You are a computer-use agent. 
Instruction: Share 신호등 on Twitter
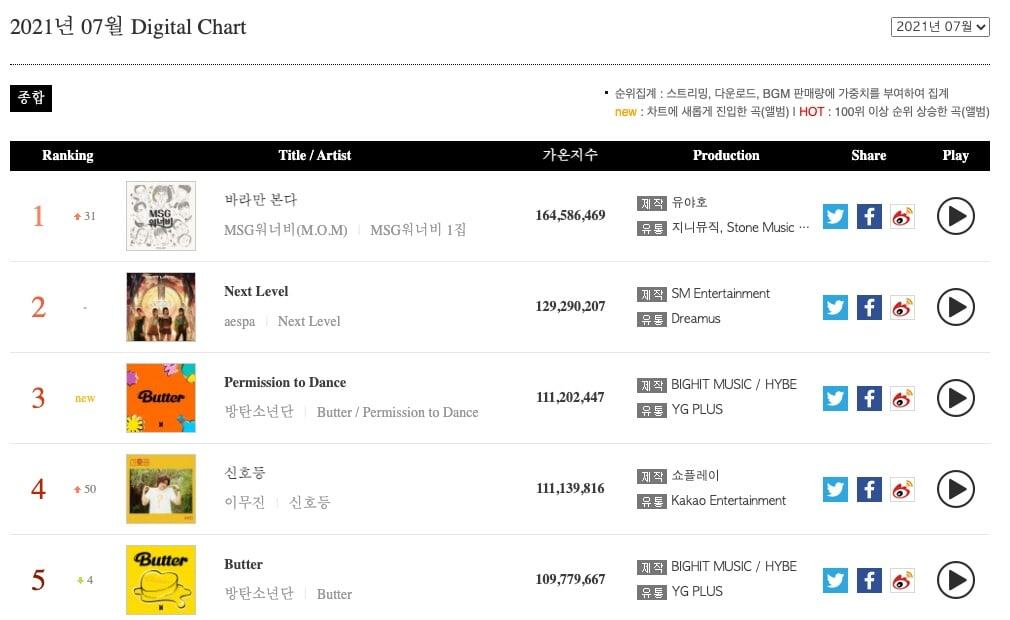click(835, 489)
